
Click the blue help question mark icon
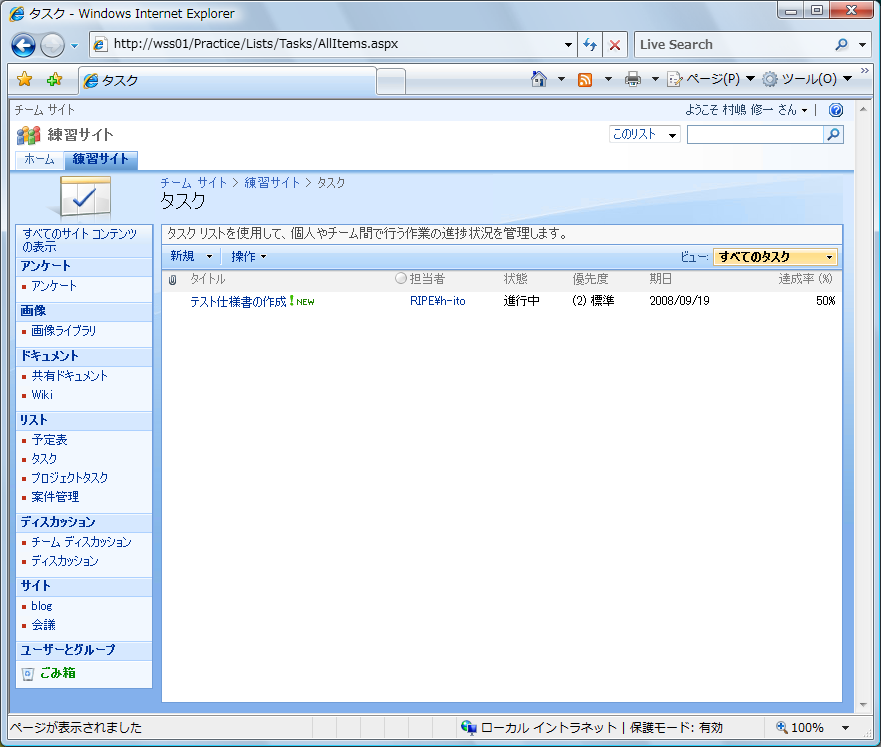point(836,110)
